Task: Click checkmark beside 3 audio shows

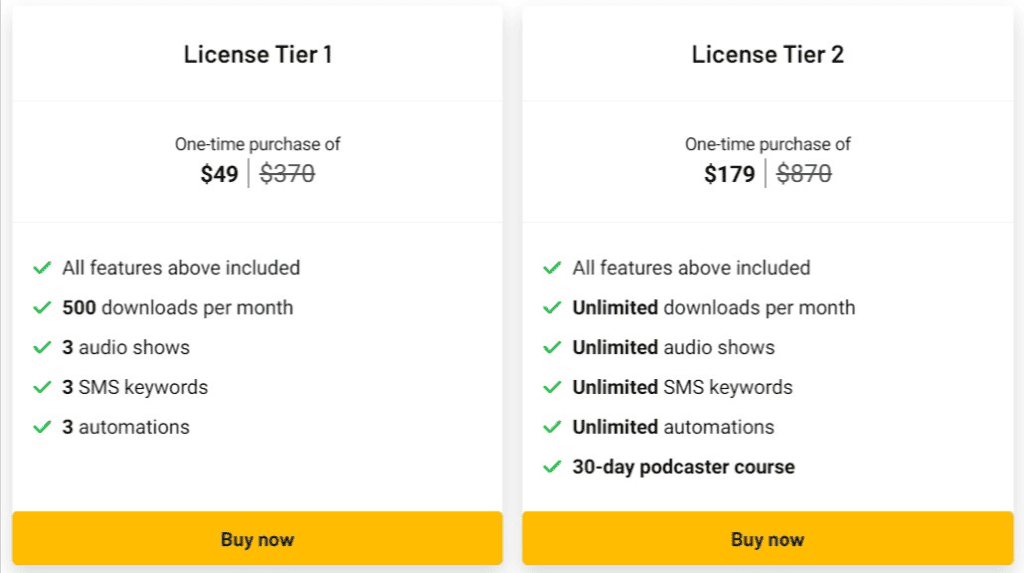Action: pyautogui.click(x=42, y=347)
